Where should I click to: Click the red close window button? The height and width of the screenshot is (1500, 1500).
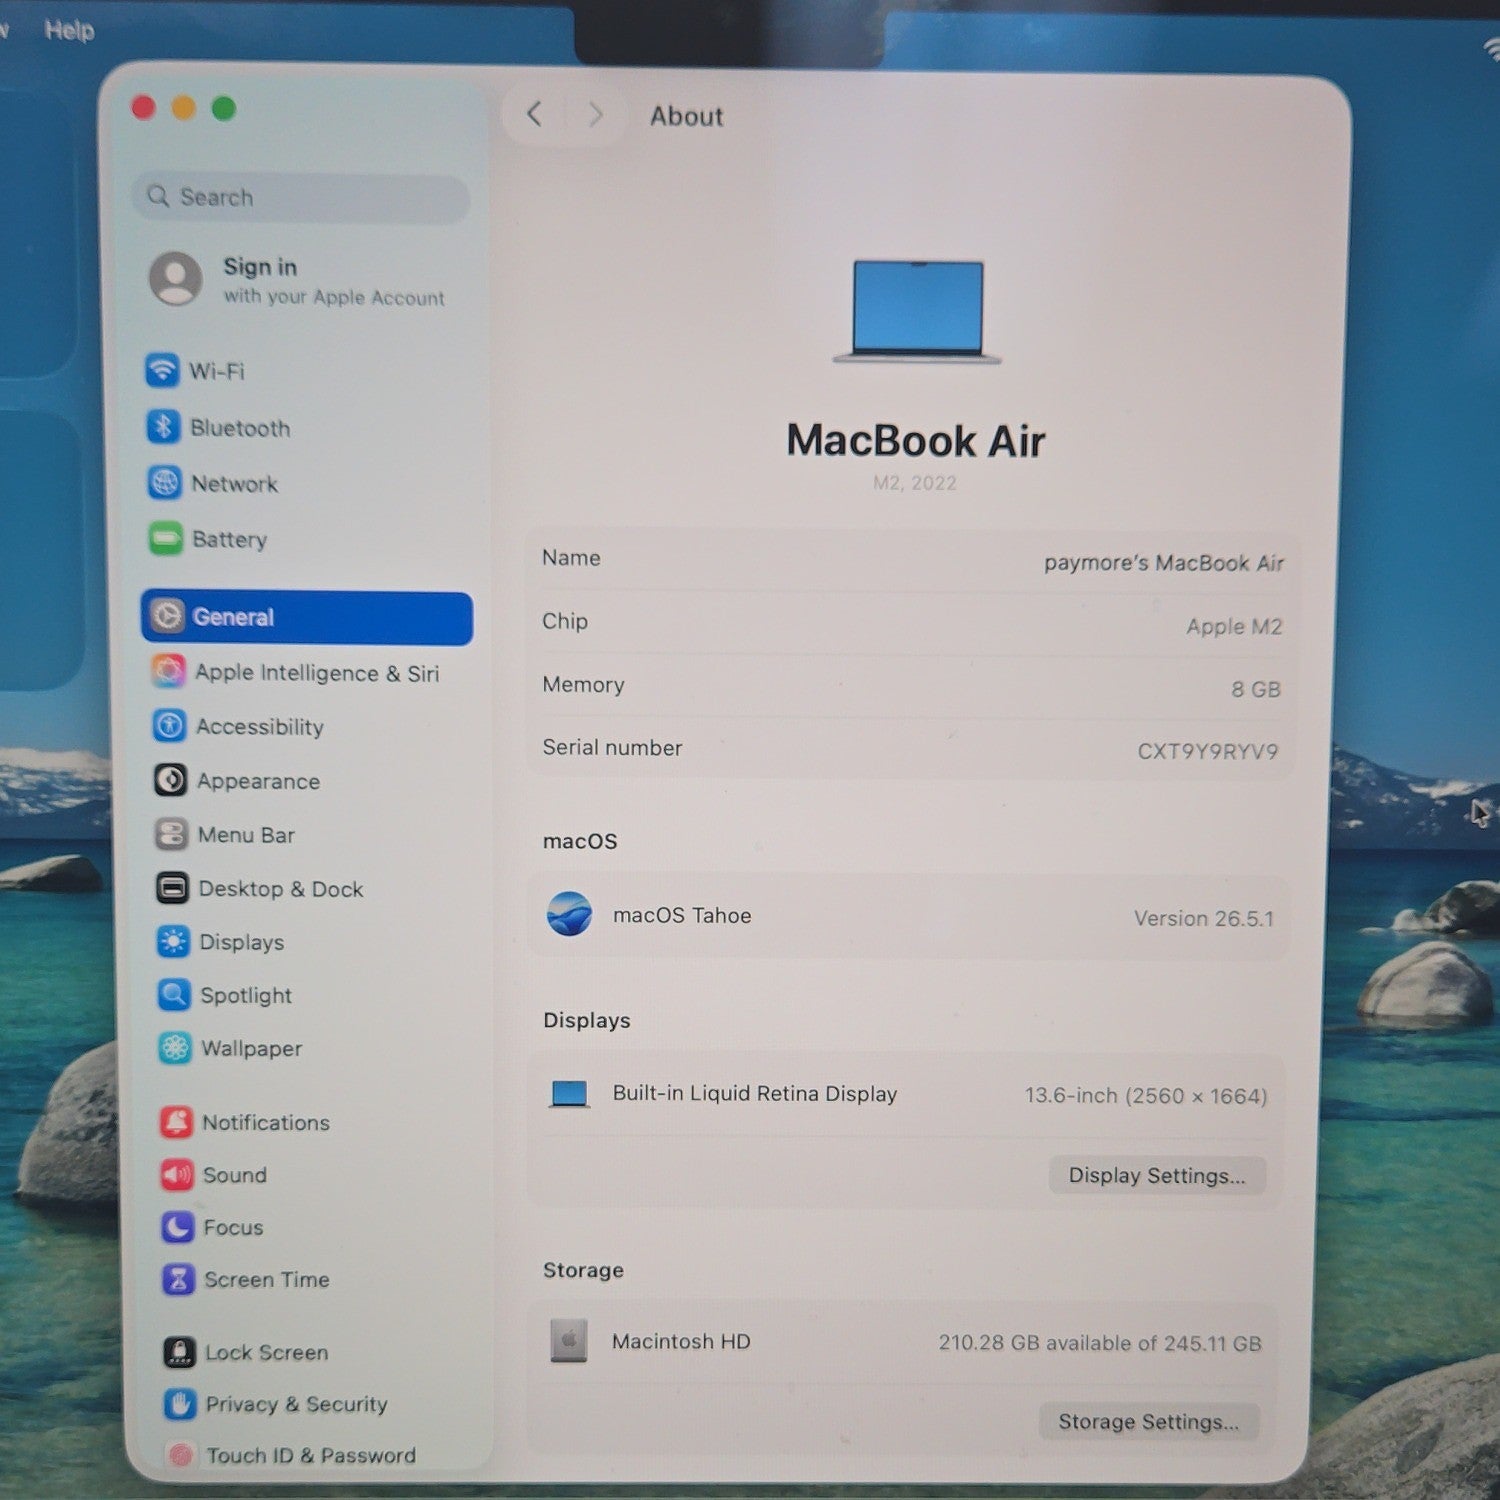click(143, 107)
